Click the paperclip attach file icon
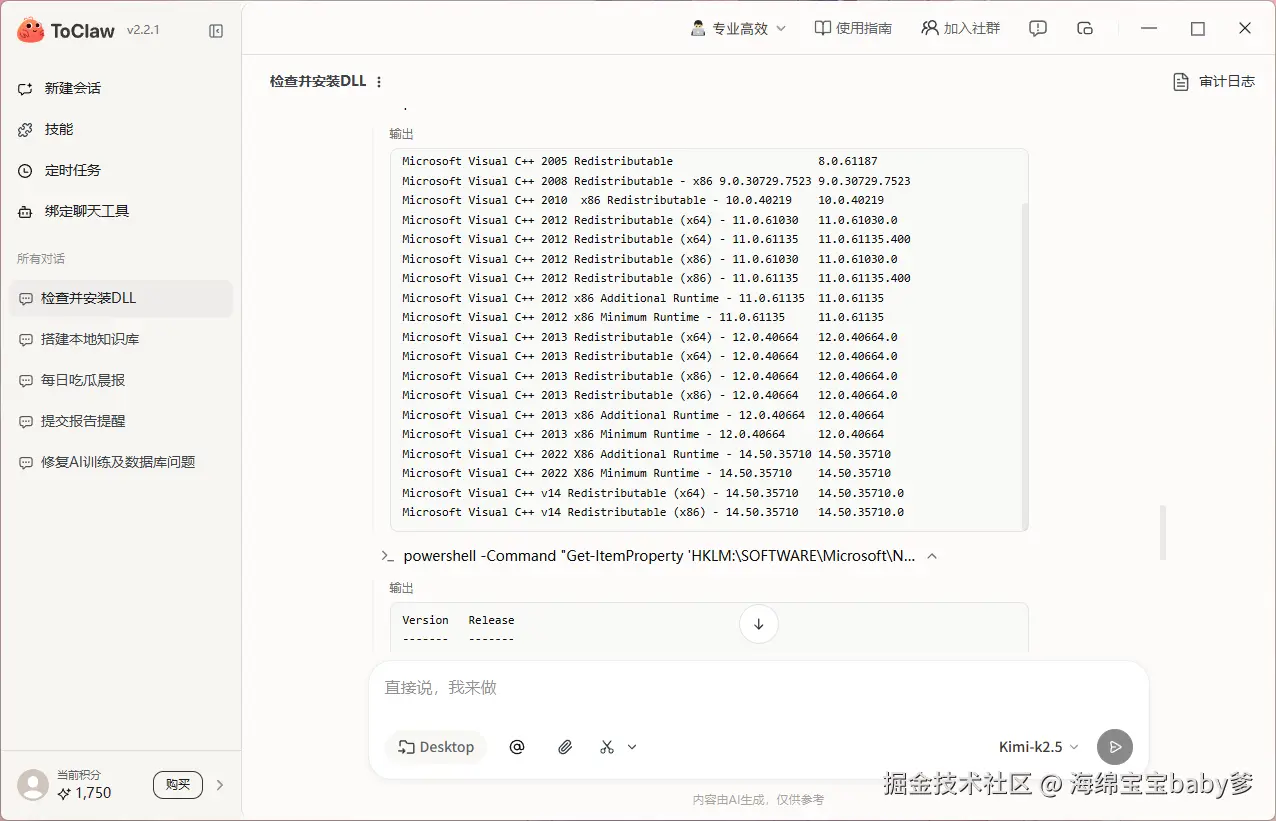The height and width of the screenshot is (821, 1276). point(565,747)
